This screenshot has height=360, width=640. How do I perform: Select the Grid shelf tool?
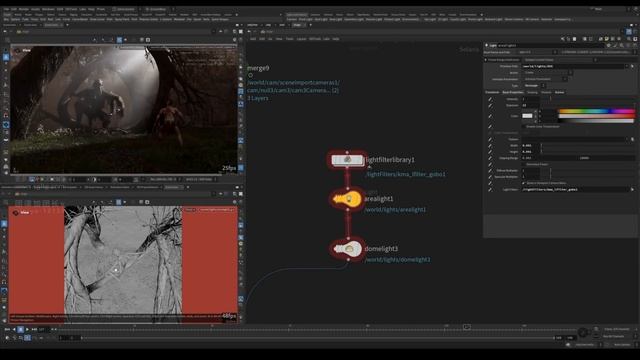click(x=42, y=19)
